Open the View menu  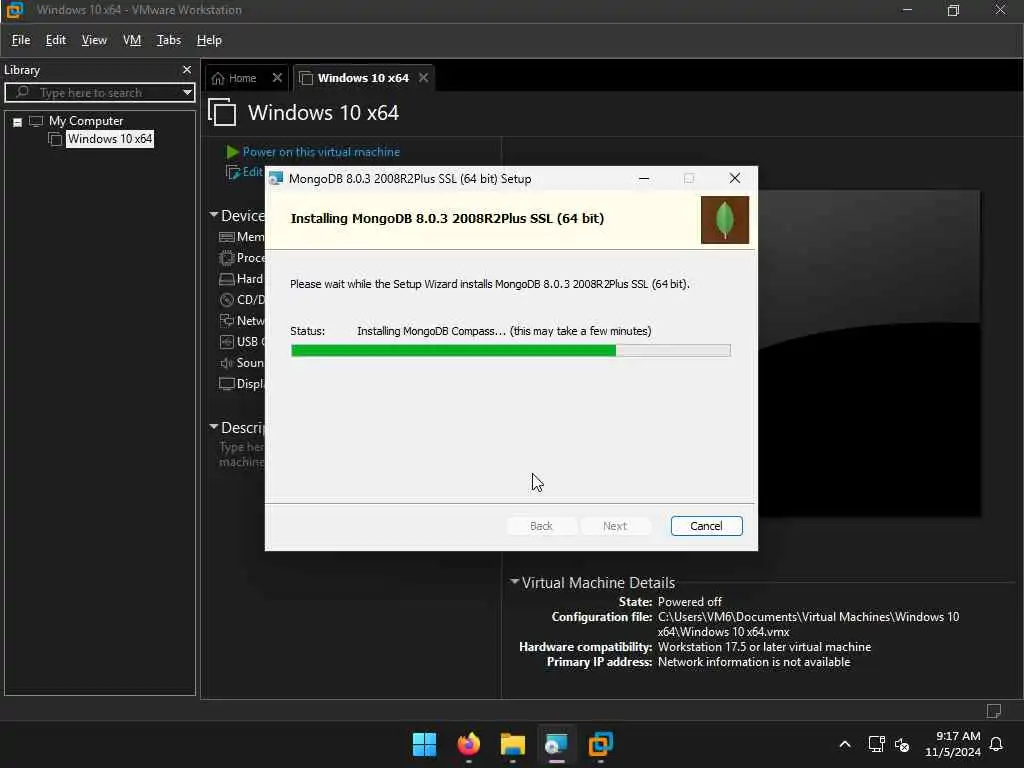coord(94,40)
